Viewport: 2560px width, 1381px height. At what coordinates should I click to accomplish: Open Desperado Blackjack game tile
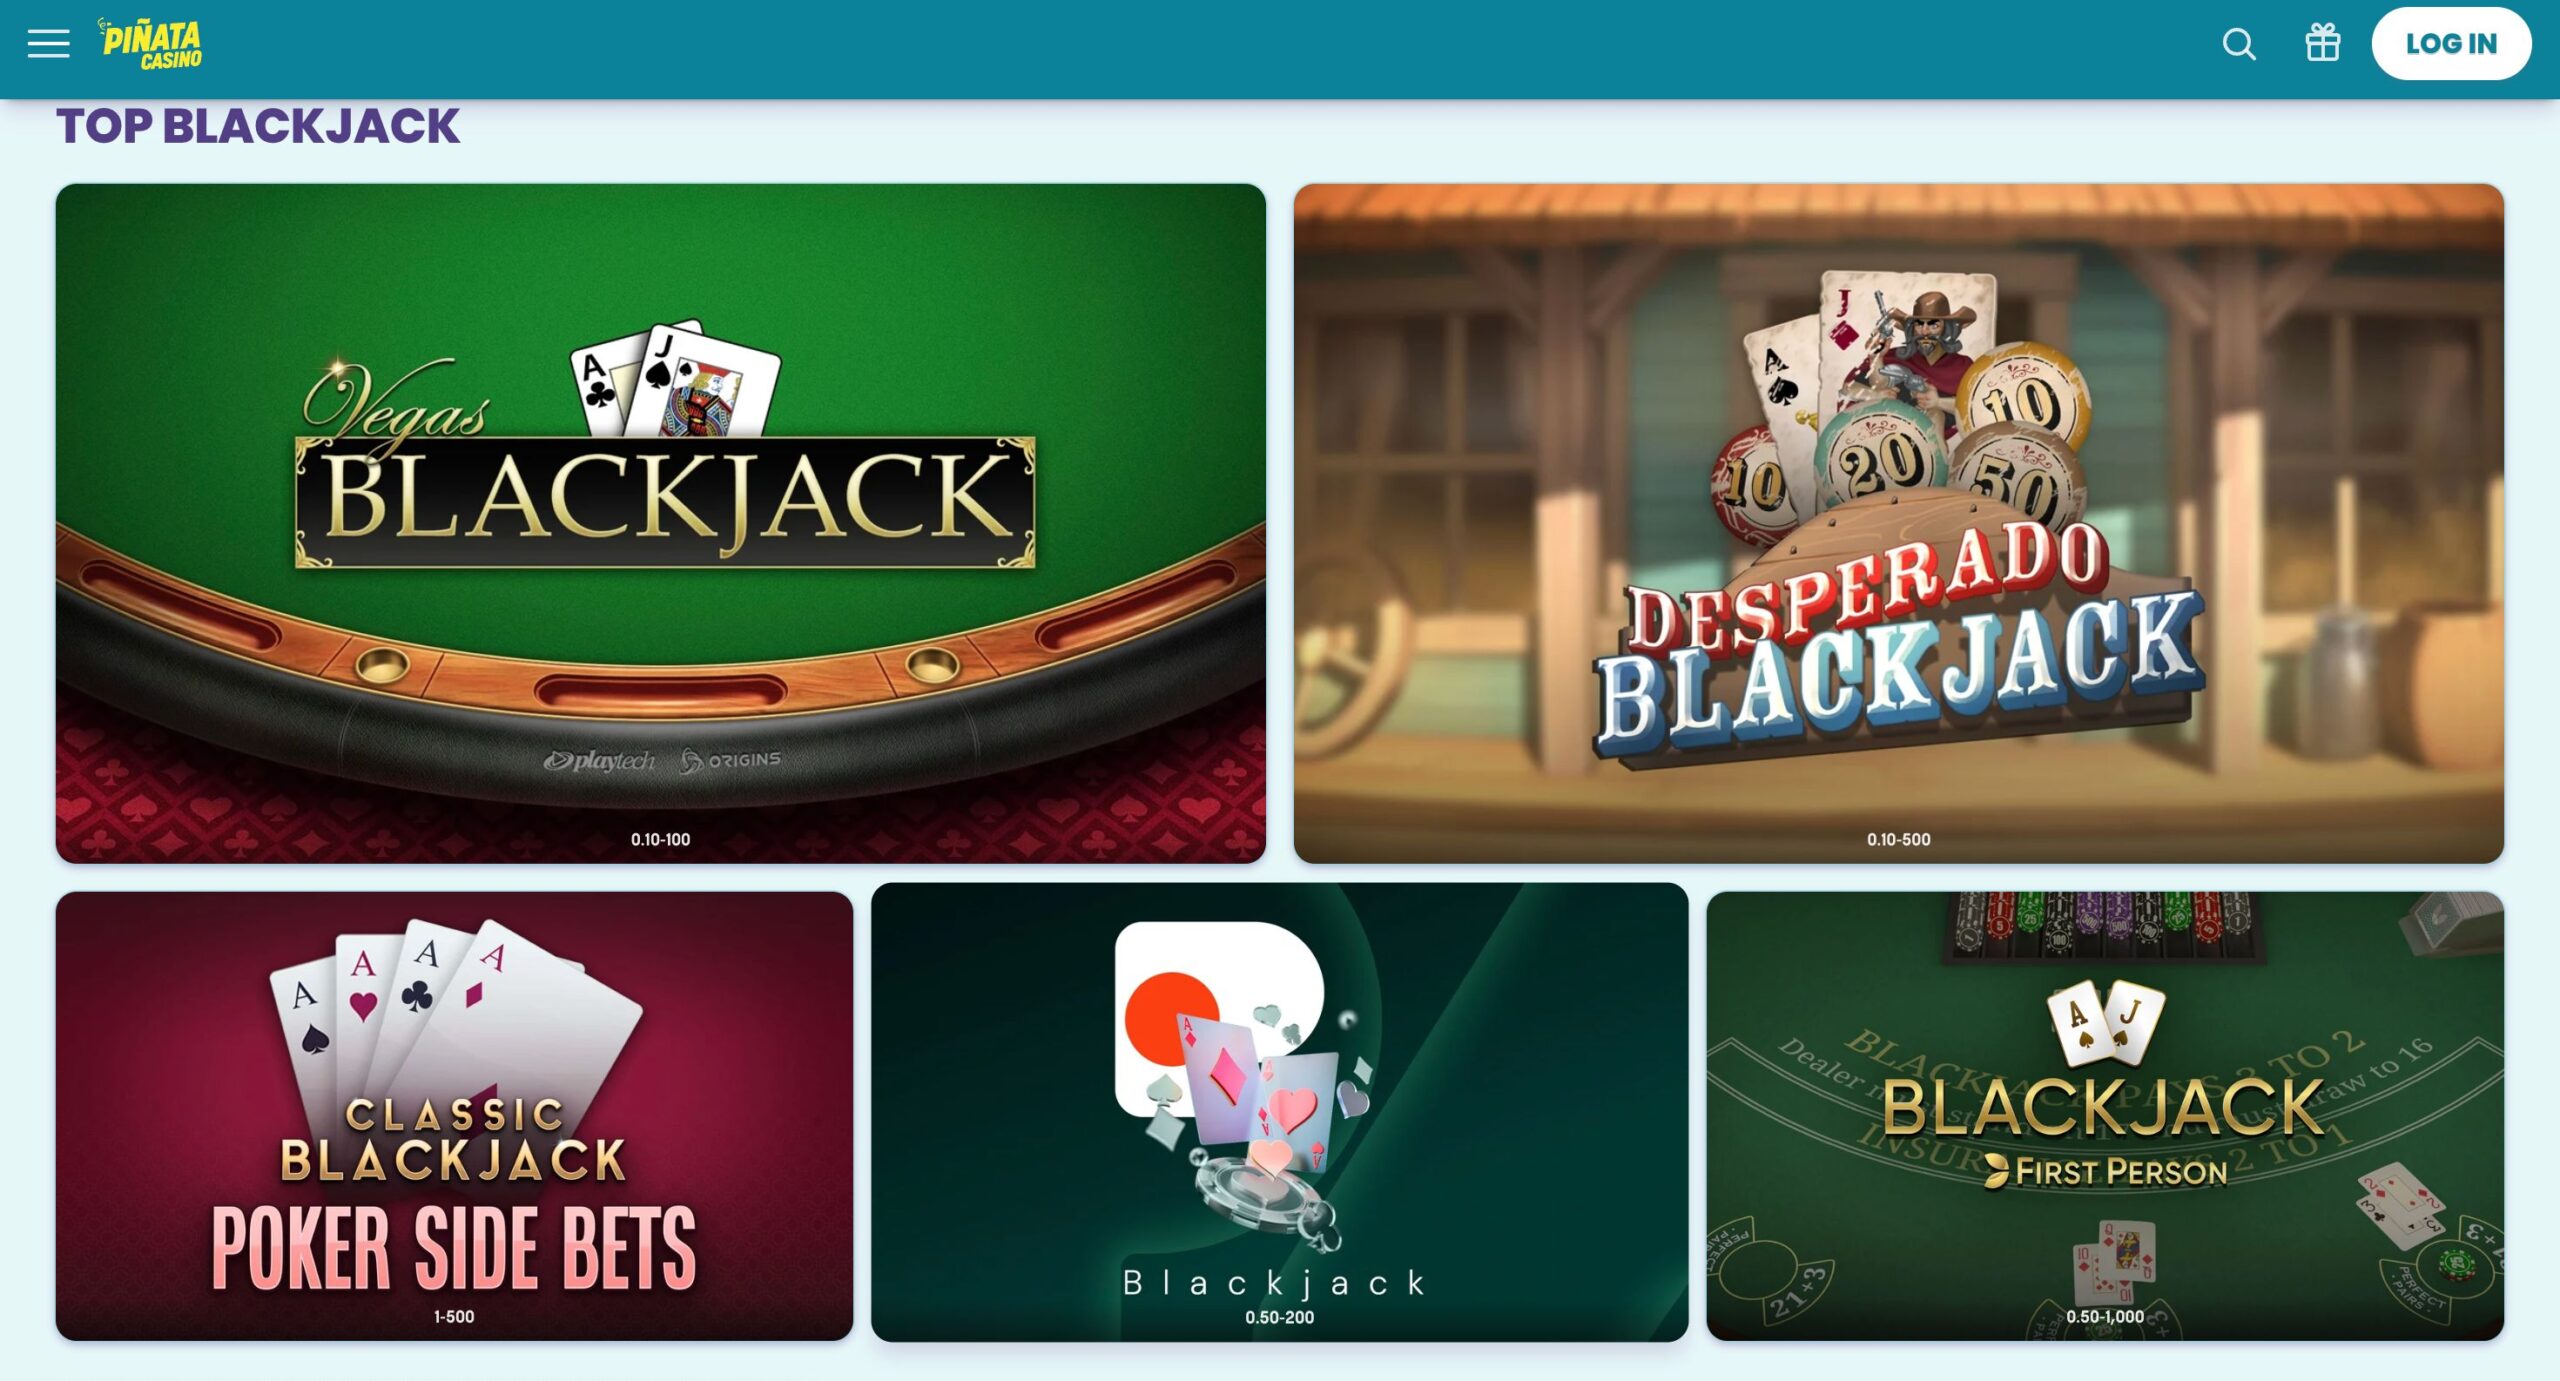[1898, 523]
